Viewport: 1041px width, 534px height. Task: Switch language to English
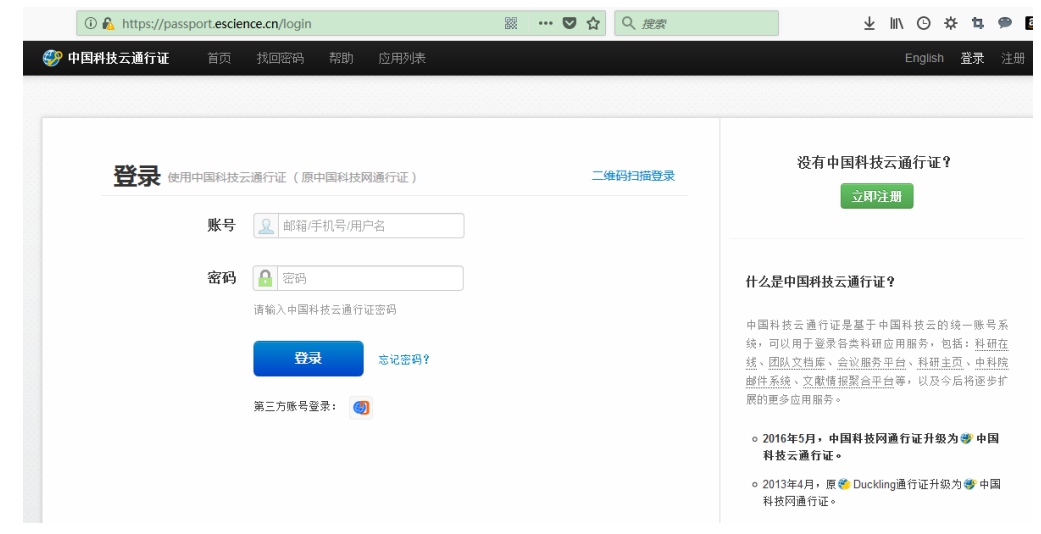click(924, 58)
